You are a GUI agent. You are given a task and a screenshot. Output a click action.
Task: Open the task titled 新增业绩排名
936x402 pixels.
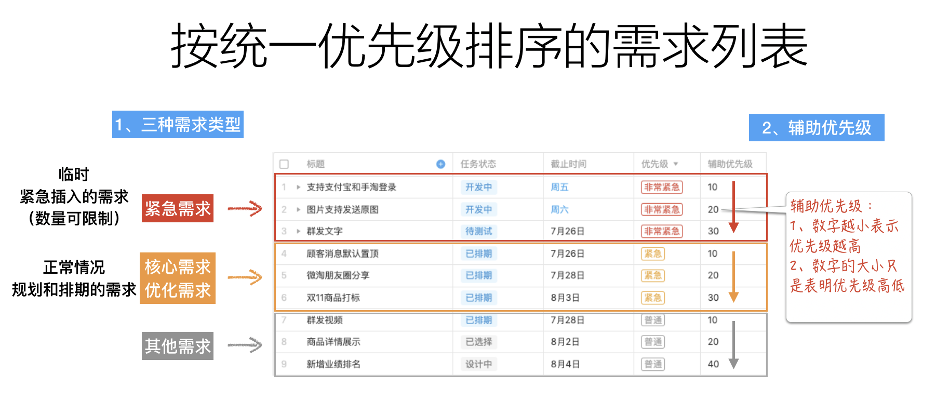(333, 364)
